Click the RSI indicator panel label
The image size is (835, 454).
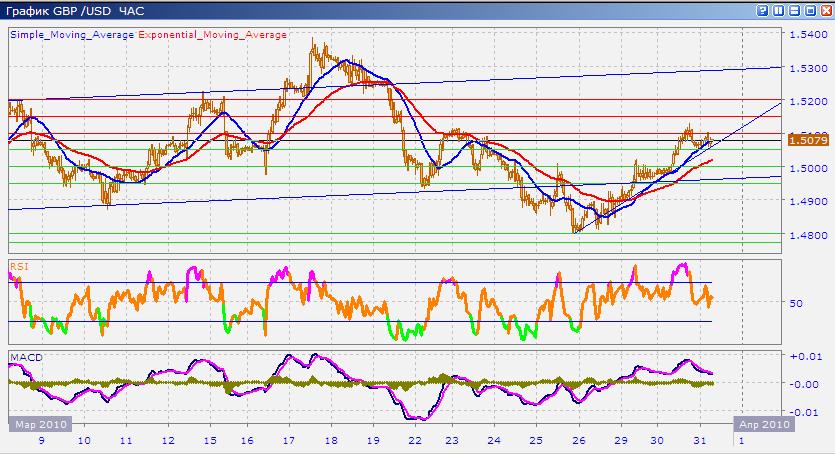[18, 266]
